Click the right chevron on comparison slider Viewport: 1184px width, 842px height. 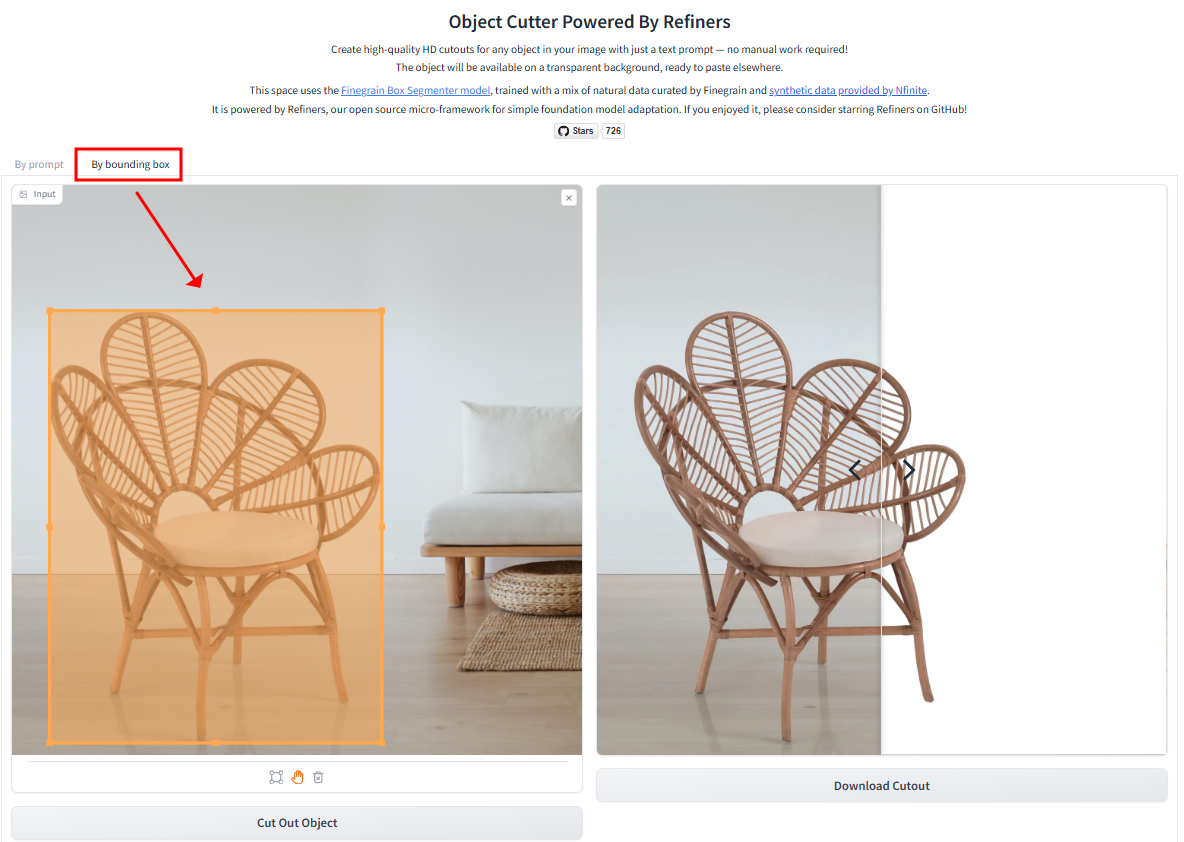[909, 470]
